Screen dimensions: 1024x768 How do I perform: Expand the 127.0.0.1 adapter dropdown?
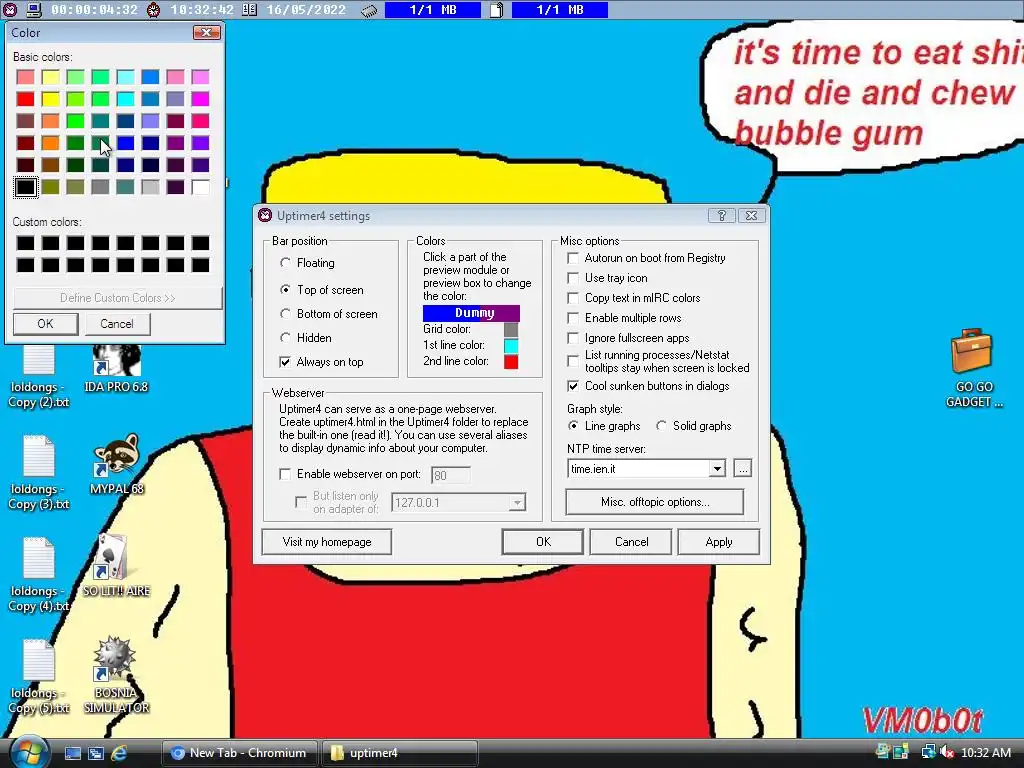[x=517, y=502]
